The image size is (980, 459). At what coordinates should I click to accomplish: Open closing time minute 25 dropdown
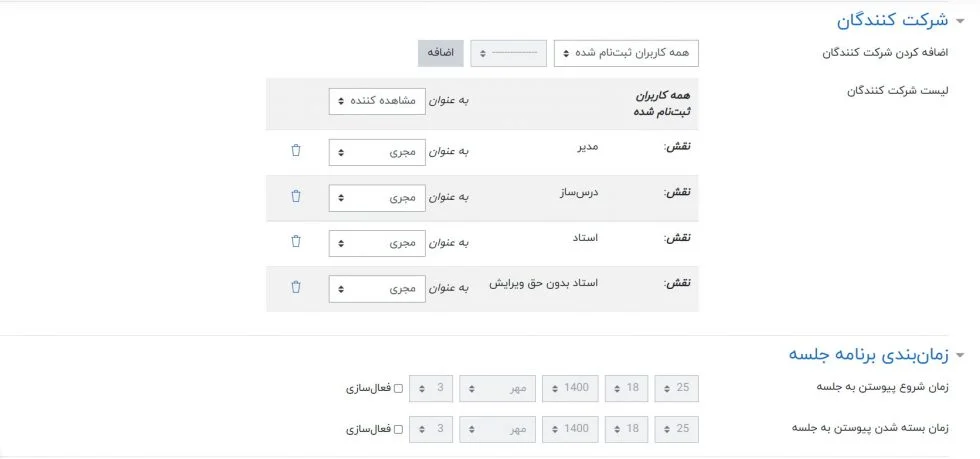[677, 429]
